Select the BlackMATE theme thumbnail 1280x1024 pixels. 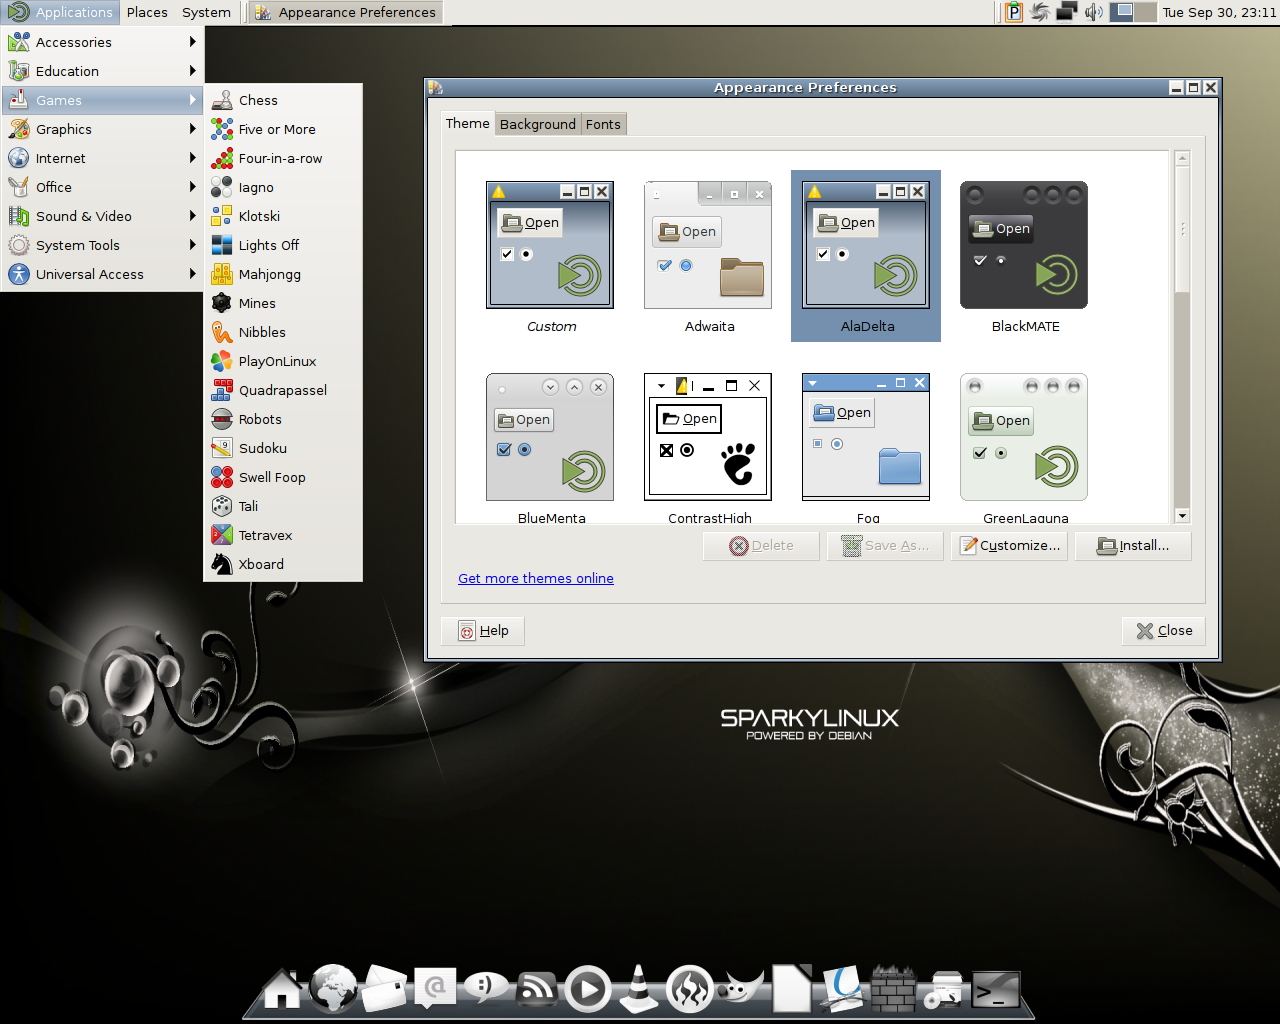(1025, 256)
